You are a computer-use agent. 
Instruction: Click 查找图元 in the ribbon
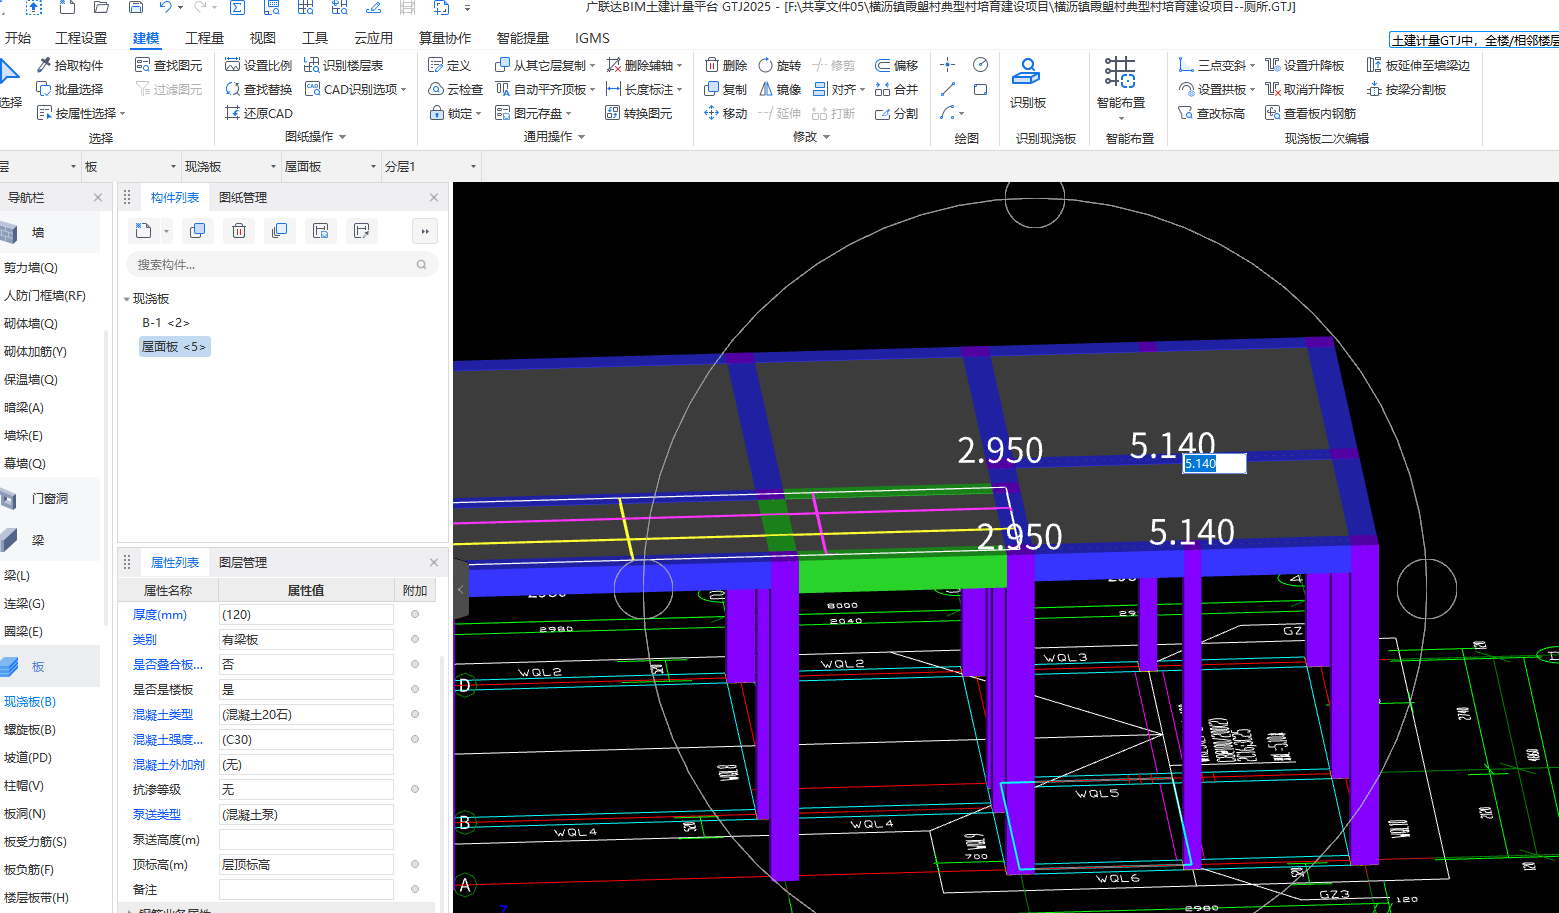[168, 65]
